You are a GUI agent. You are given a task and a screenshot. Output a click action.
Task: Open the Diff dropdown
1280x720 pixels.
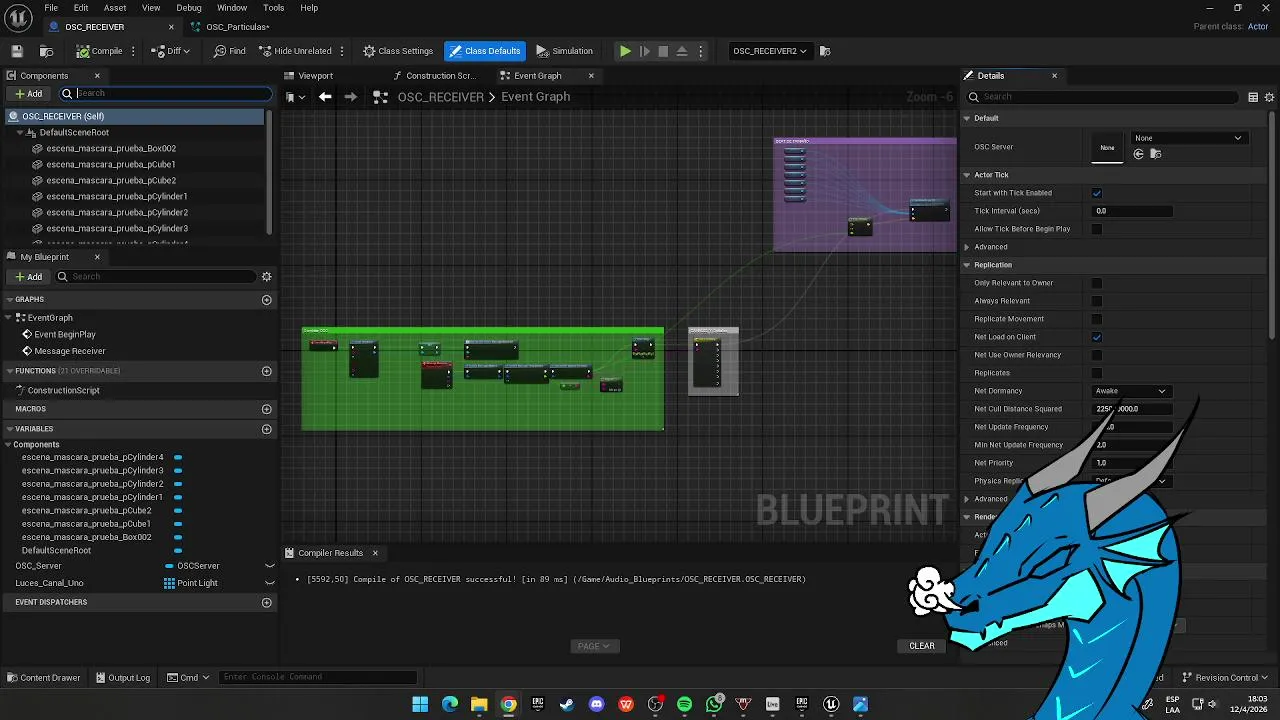(x=172, y=51)
